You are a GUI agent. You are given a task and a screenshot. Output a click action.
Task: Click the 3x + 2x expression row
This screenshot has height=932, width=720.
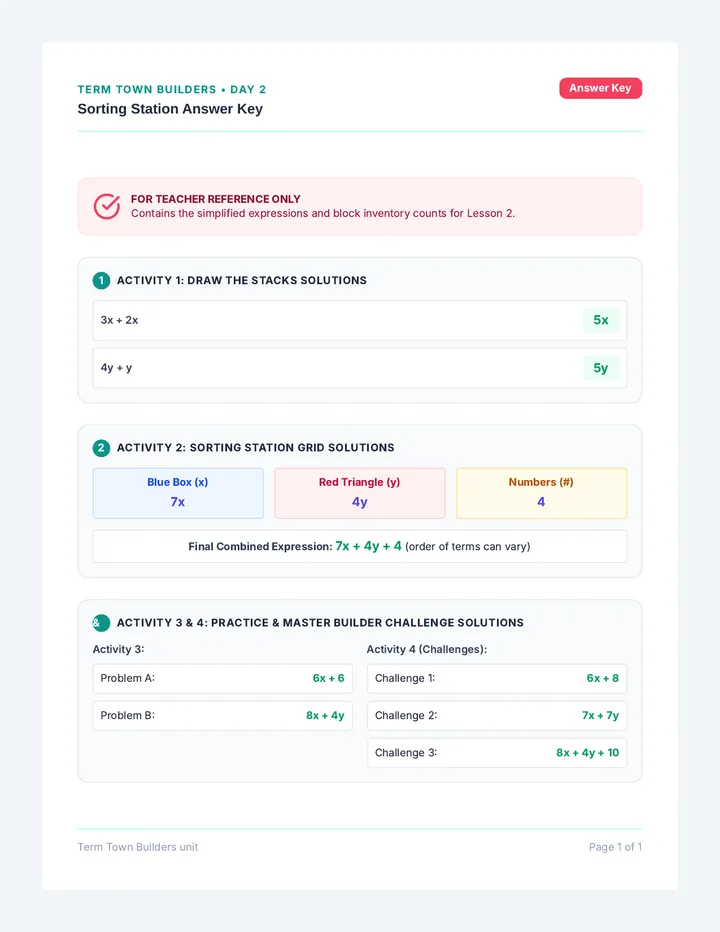pos(360,320)
